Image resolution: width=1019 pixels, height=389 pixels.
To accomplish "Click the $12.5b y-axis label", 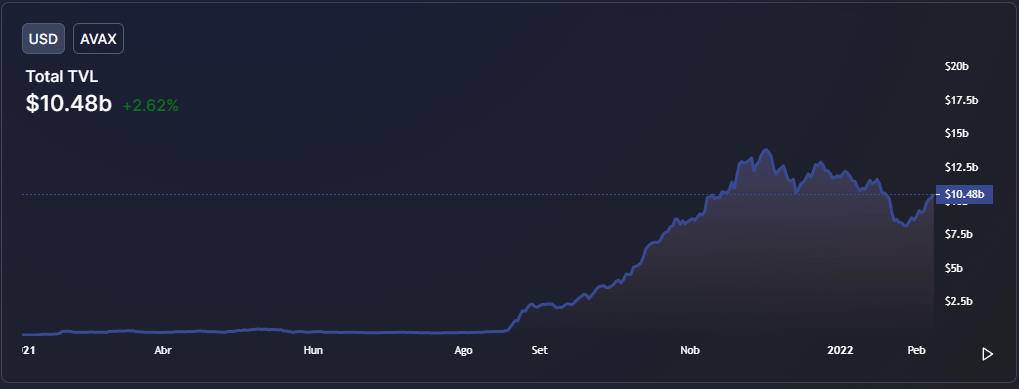I will click(x=961, y=167).
